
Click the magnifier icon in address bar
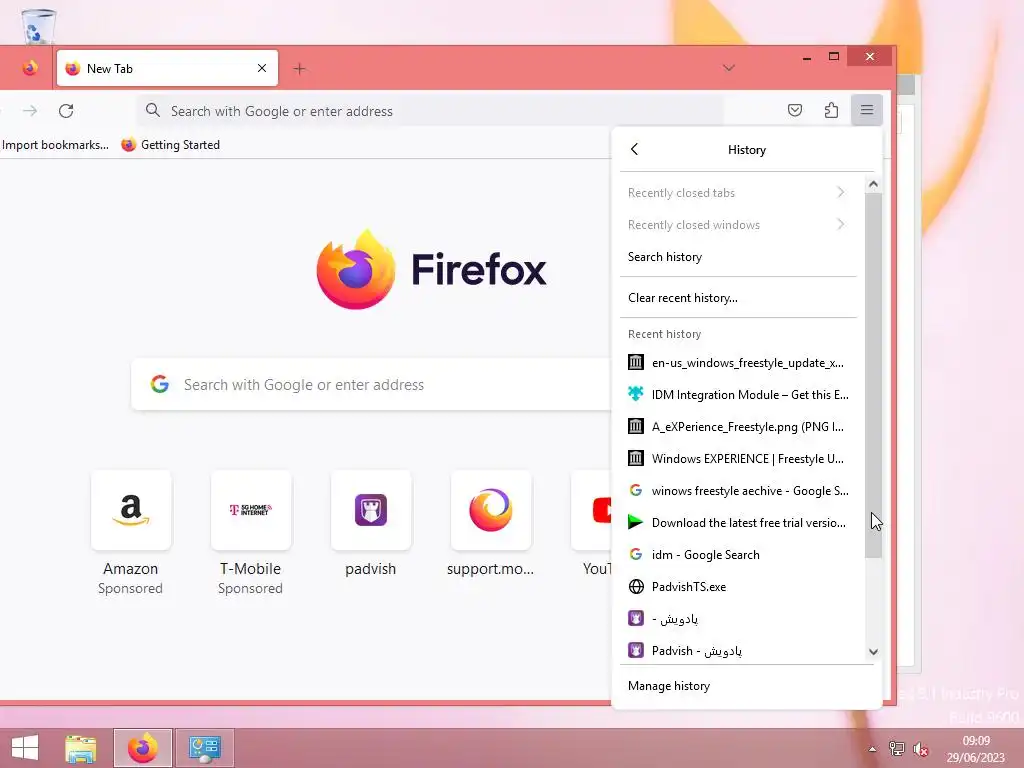pos(153,110)
